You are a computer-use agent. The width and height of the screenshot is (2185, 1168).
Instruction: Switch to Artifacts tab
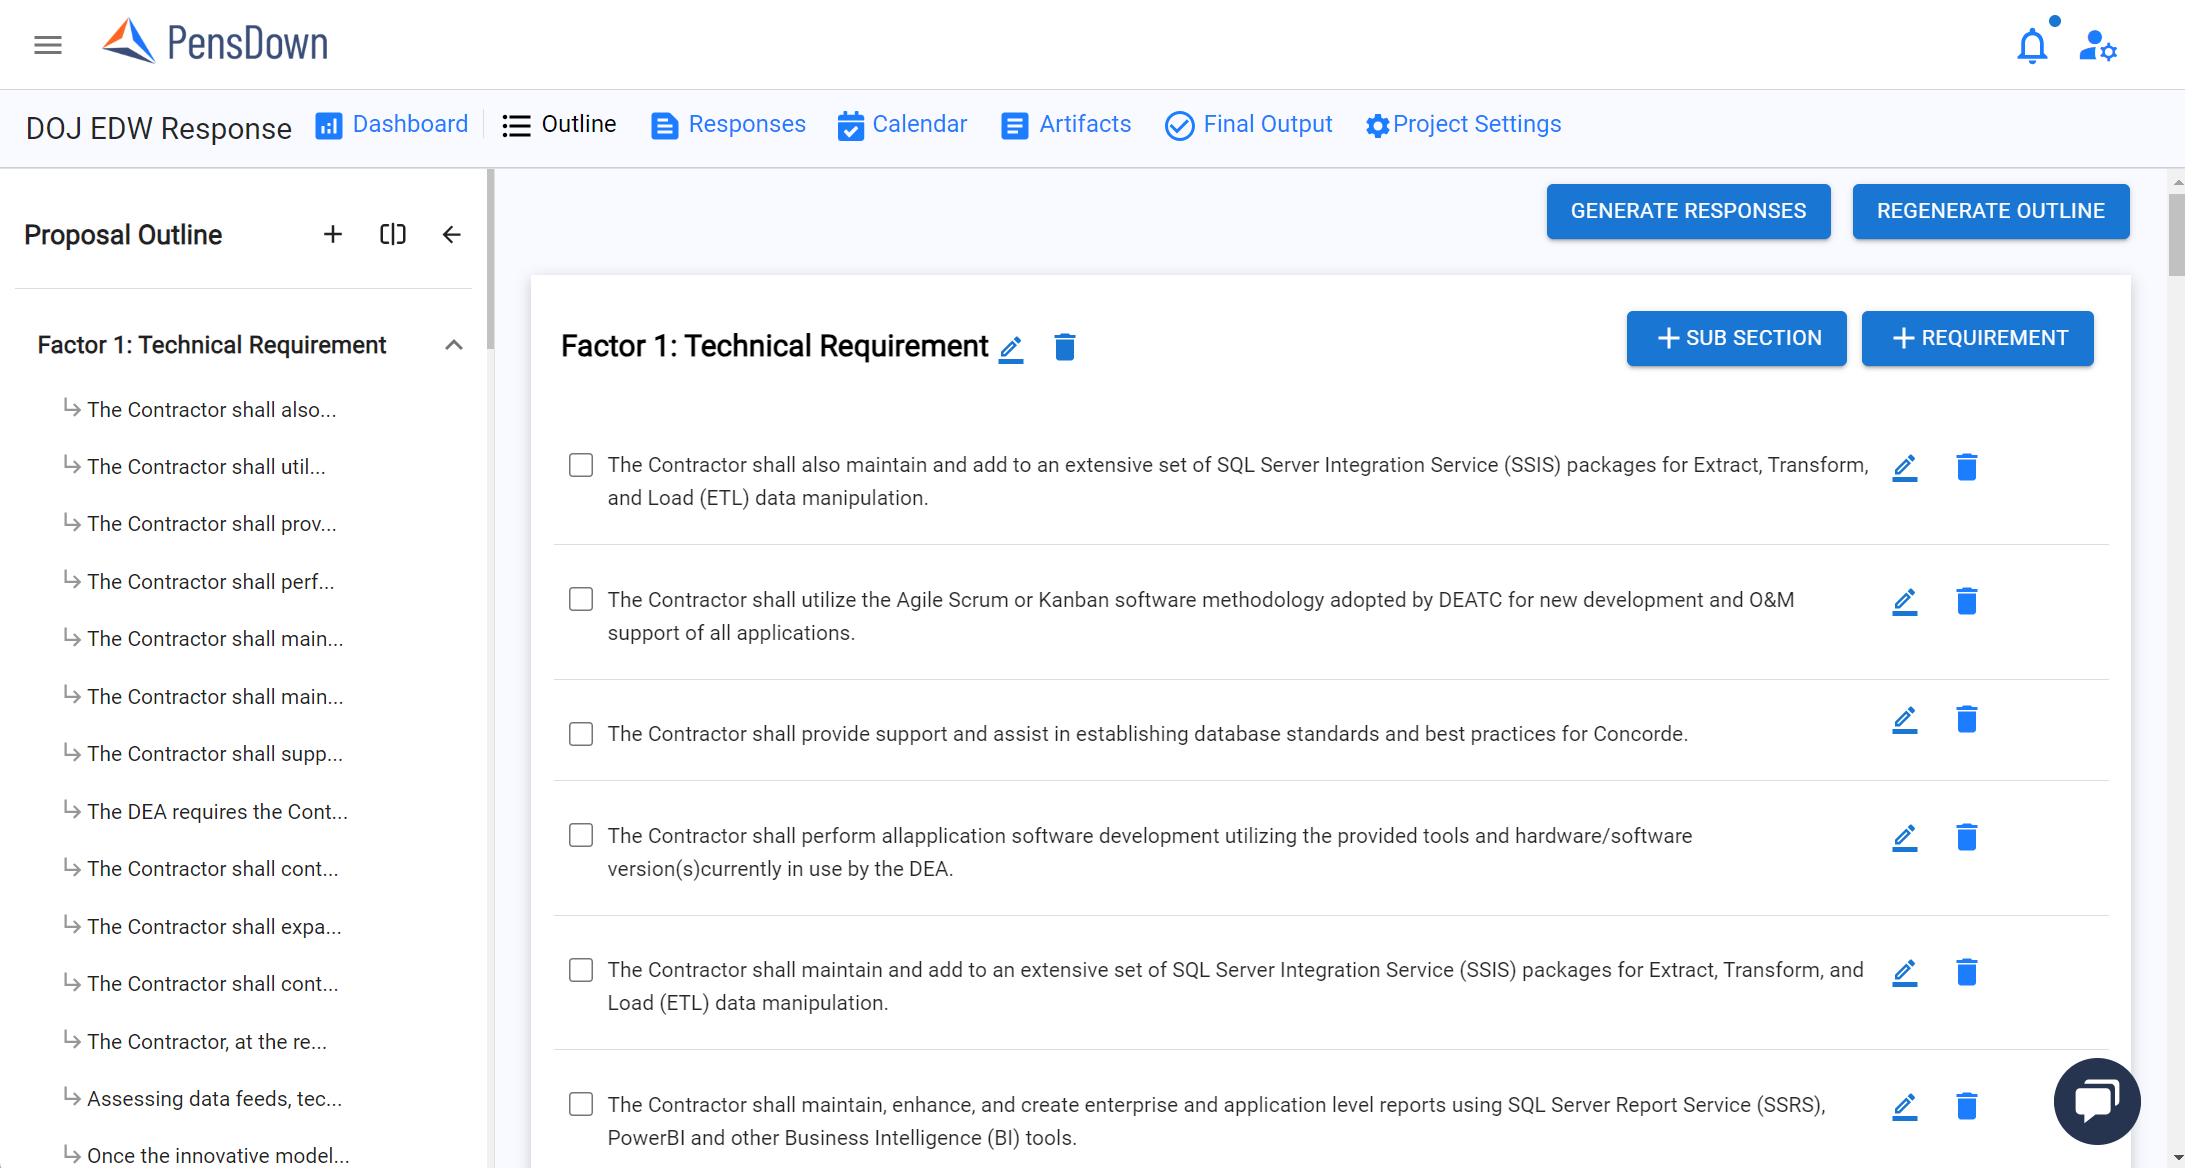1066,124
